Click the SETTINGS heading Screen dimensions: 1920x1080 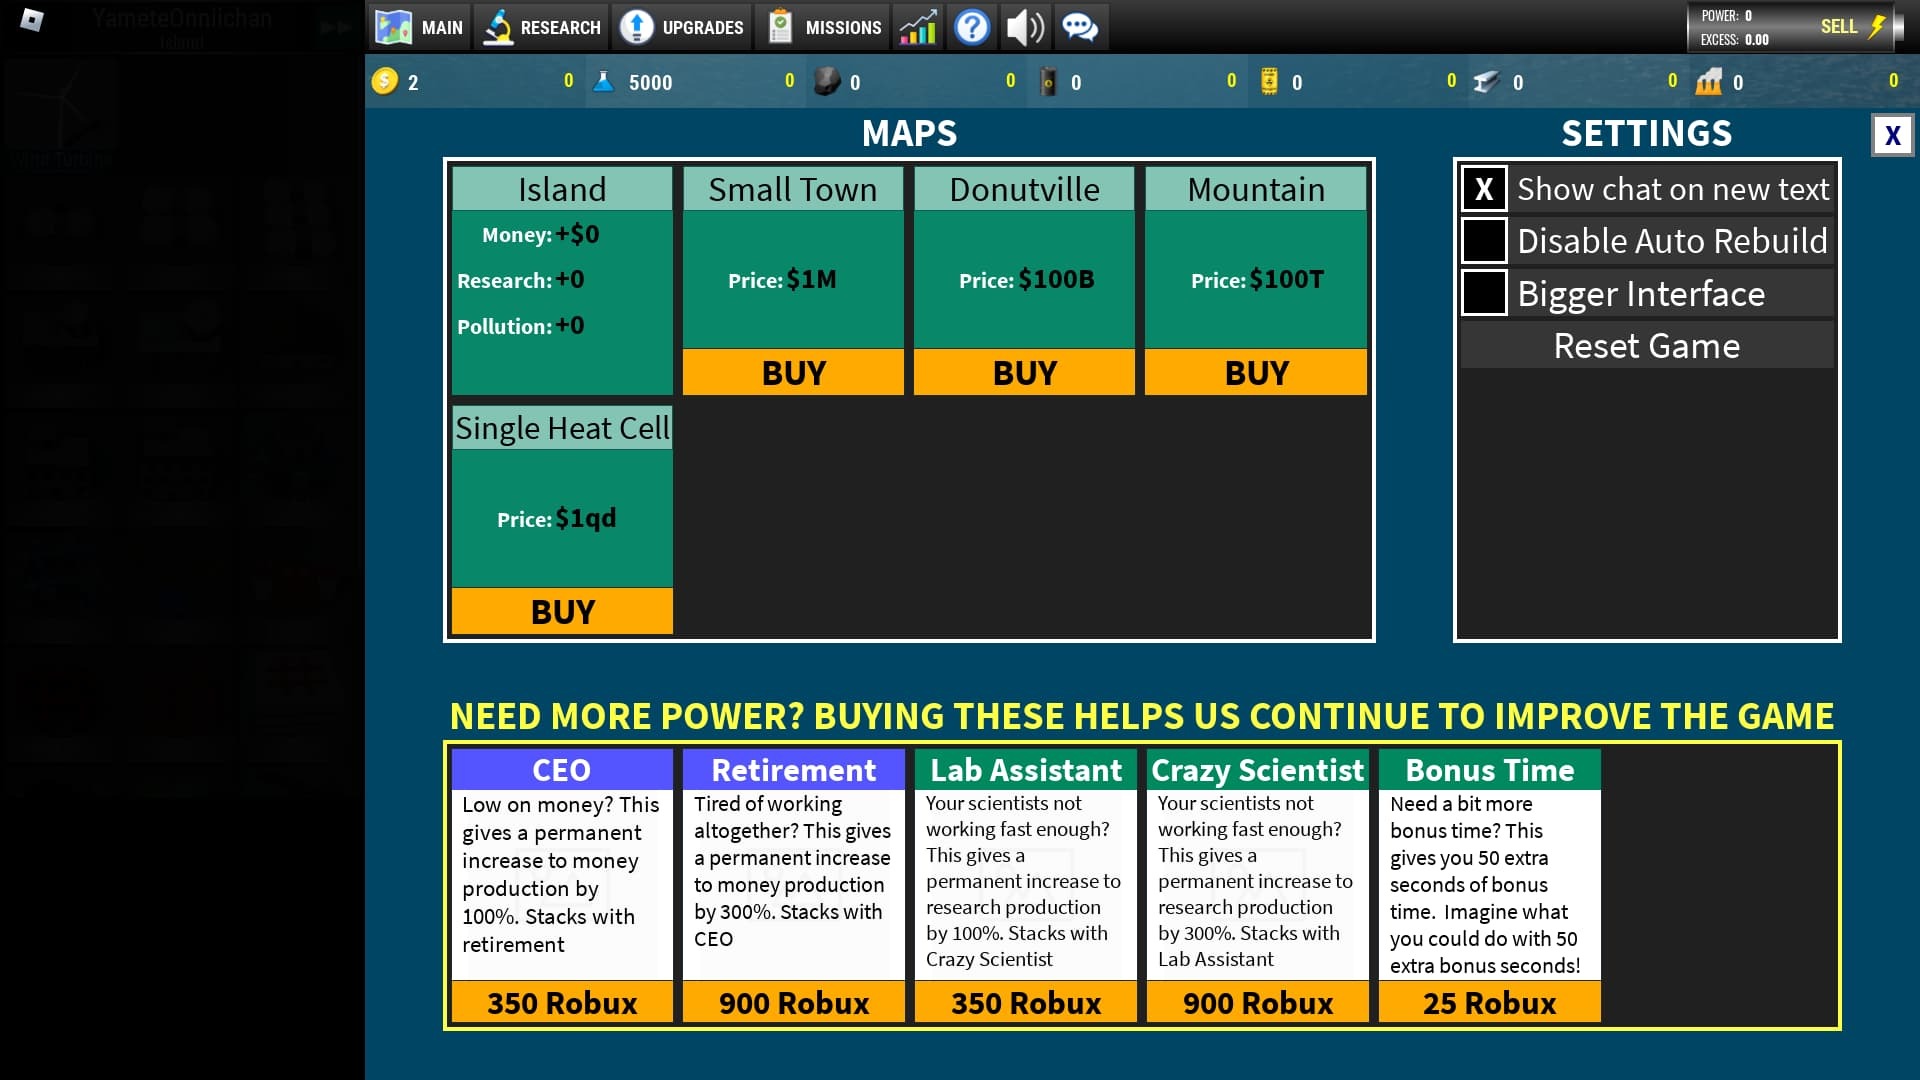click(1647, 133)
